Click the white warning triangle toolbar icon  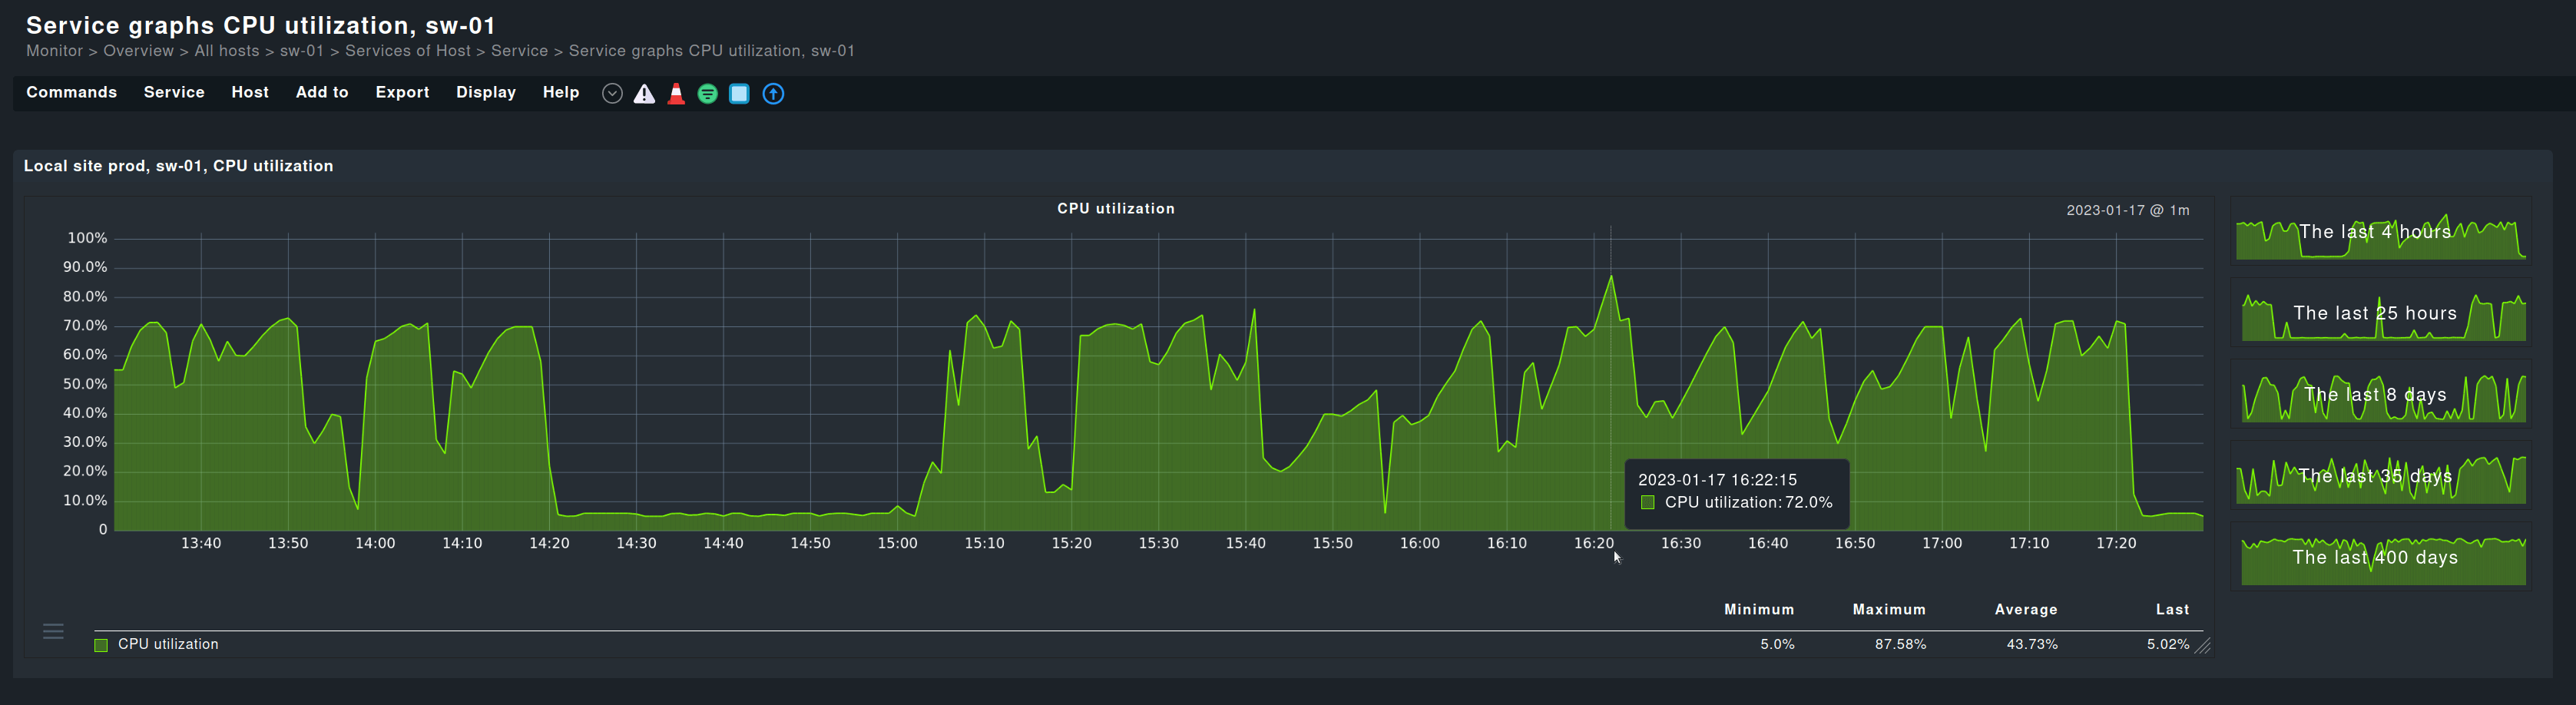pyautogui.click(x=644, y=94)
